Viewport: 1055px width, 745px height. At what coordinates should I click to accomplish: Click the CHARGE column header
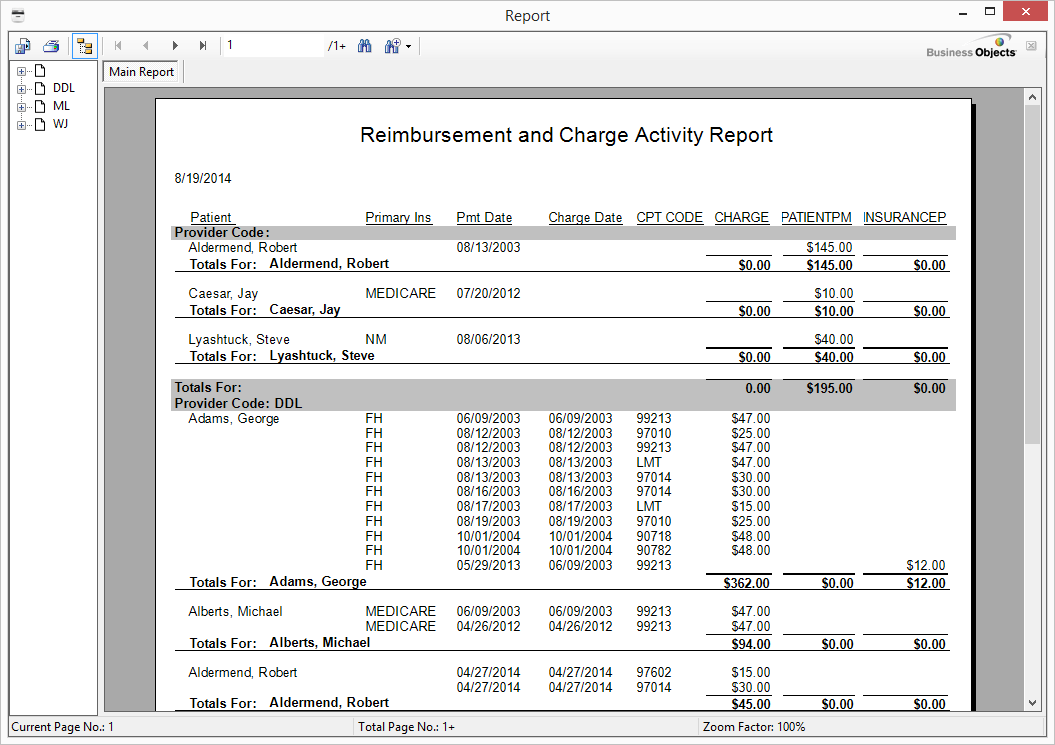(741, 217)
